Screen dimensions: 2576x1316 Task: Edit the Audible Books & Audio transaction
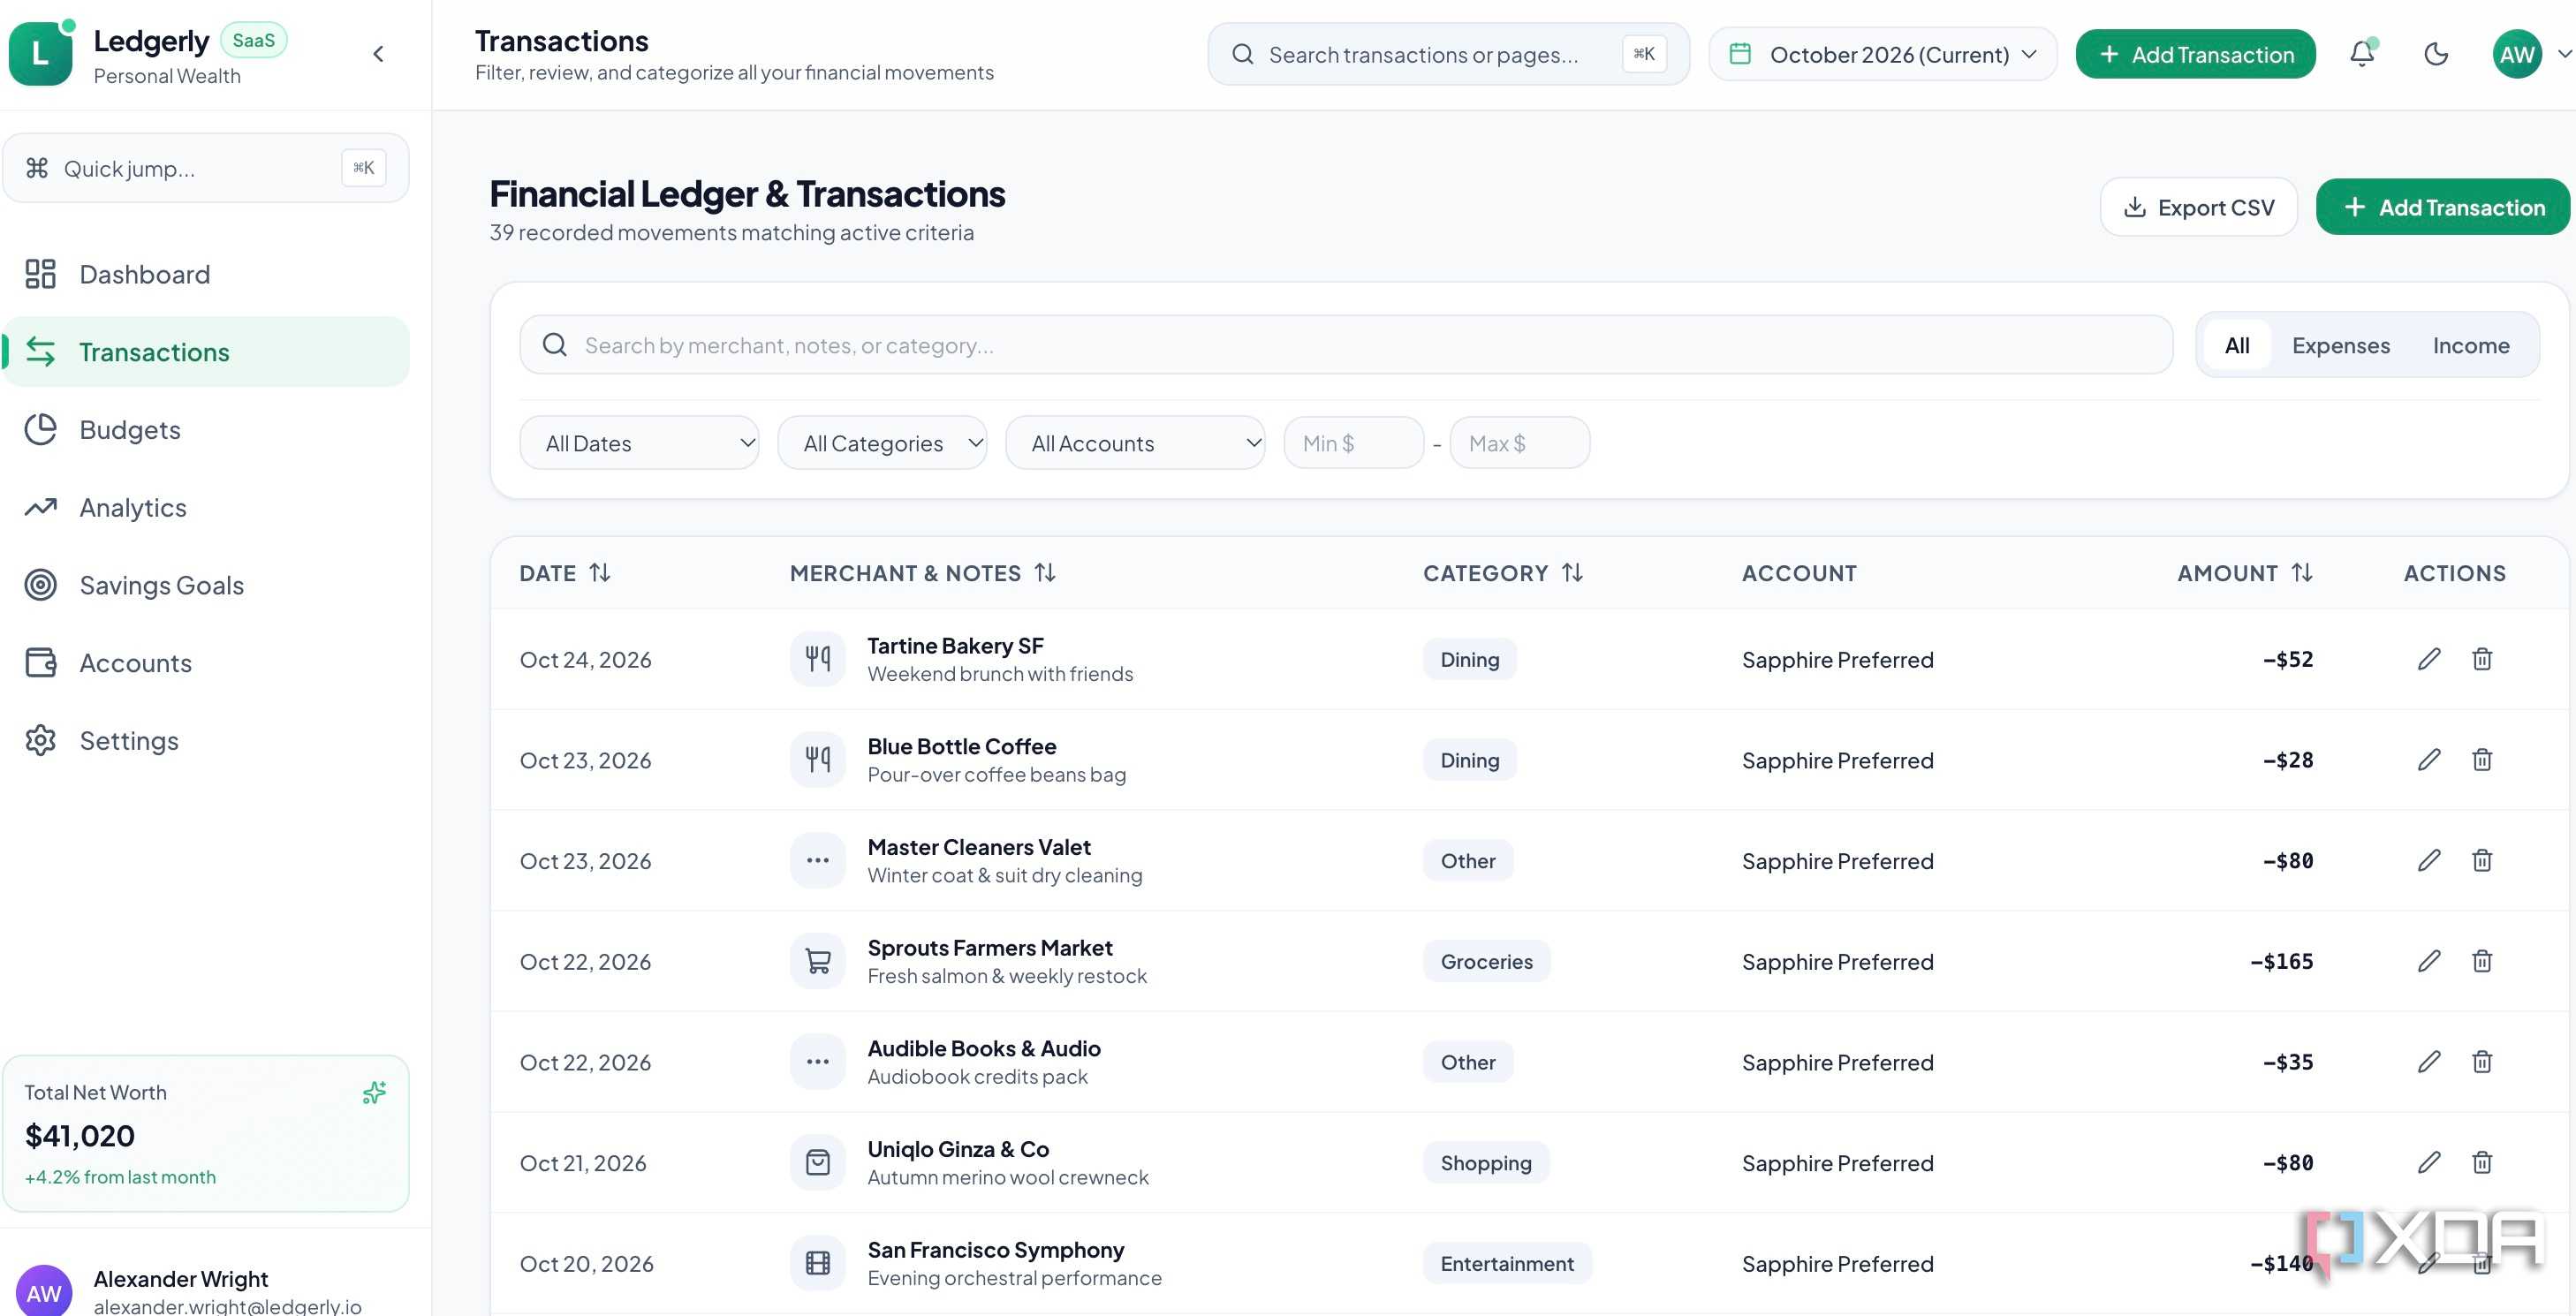(2429, 1062)
